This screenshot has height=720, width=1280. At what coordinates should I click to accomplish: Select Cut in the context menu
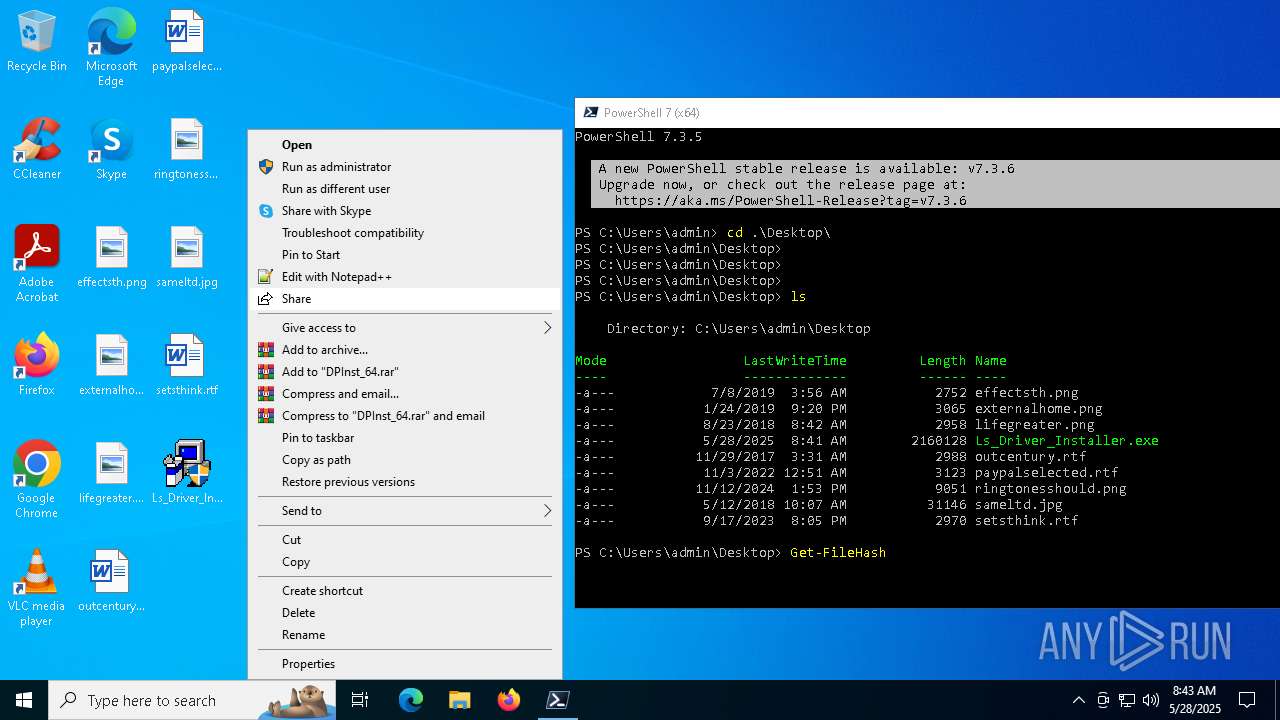pyautogui.click(x=405, y=540)
